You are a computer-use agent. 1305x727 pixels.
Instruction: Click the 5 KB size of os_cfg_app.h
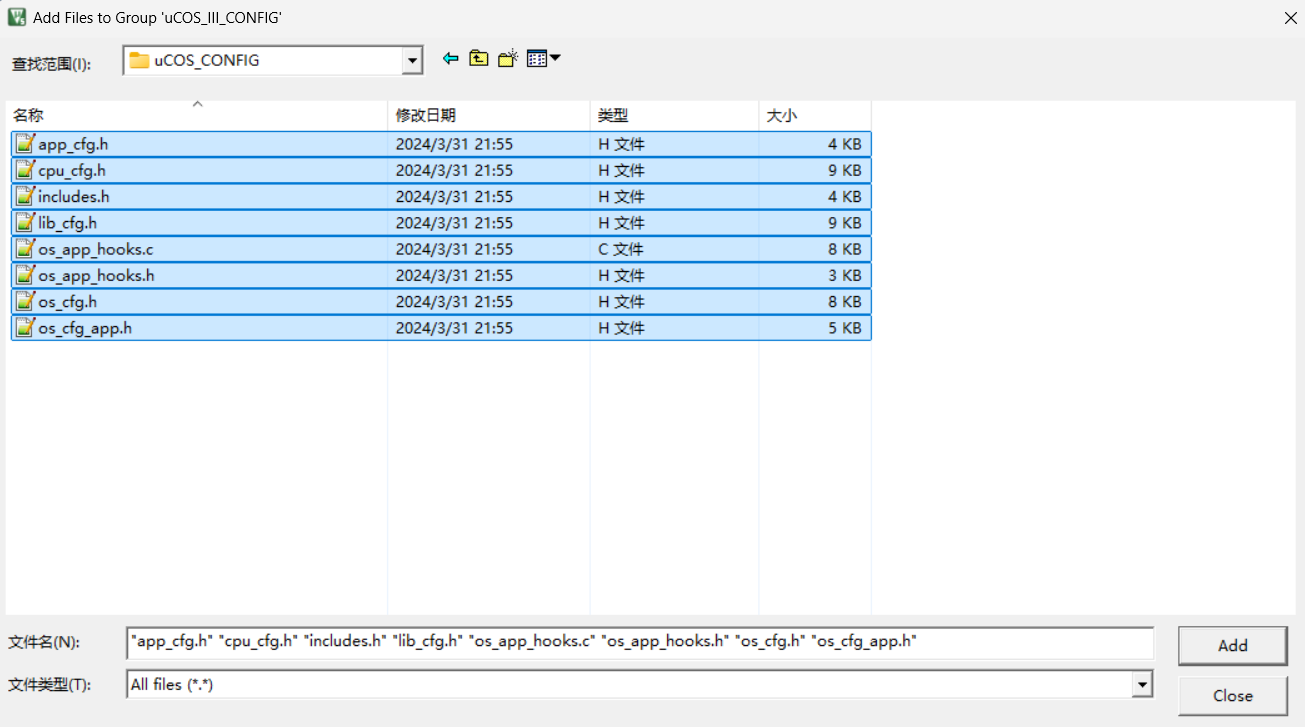(844, 328)
